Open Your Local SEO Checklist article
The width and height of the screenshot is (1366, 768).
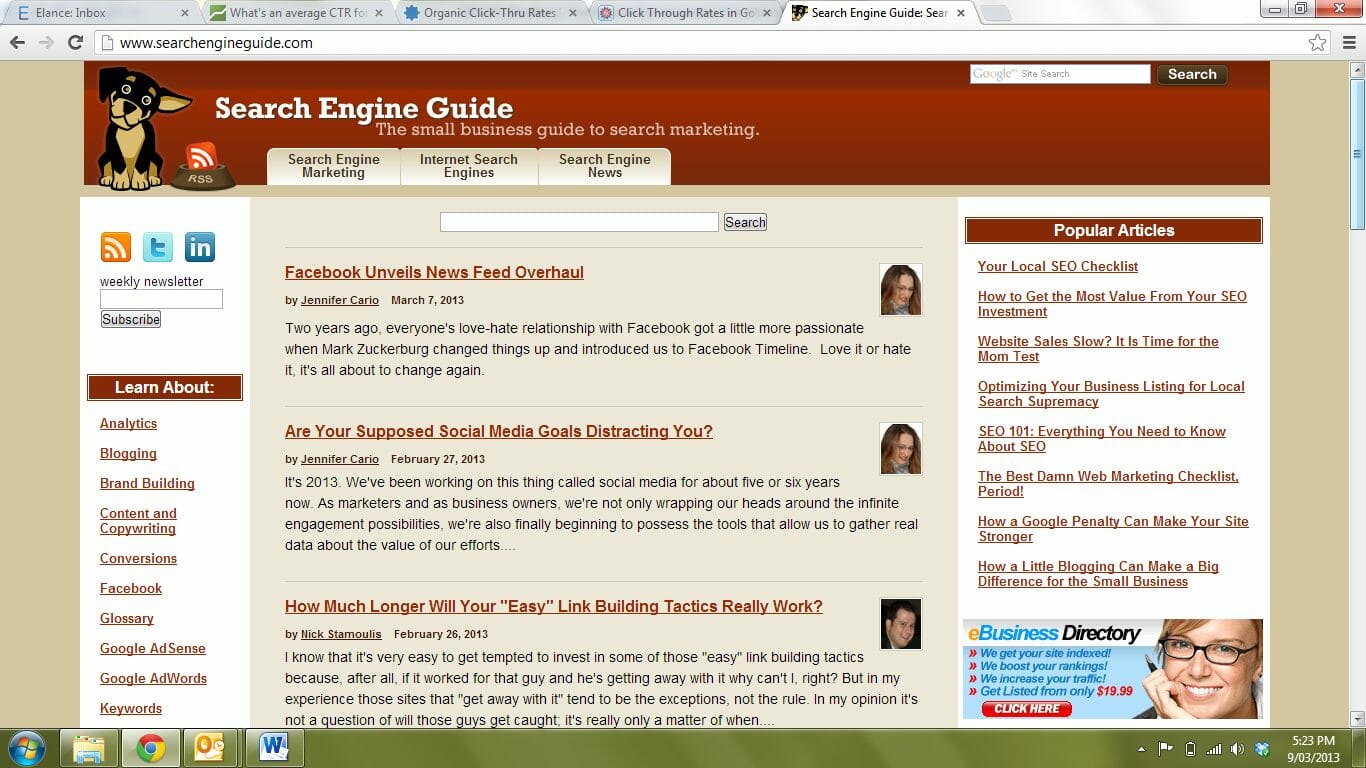pos(1058,266)
